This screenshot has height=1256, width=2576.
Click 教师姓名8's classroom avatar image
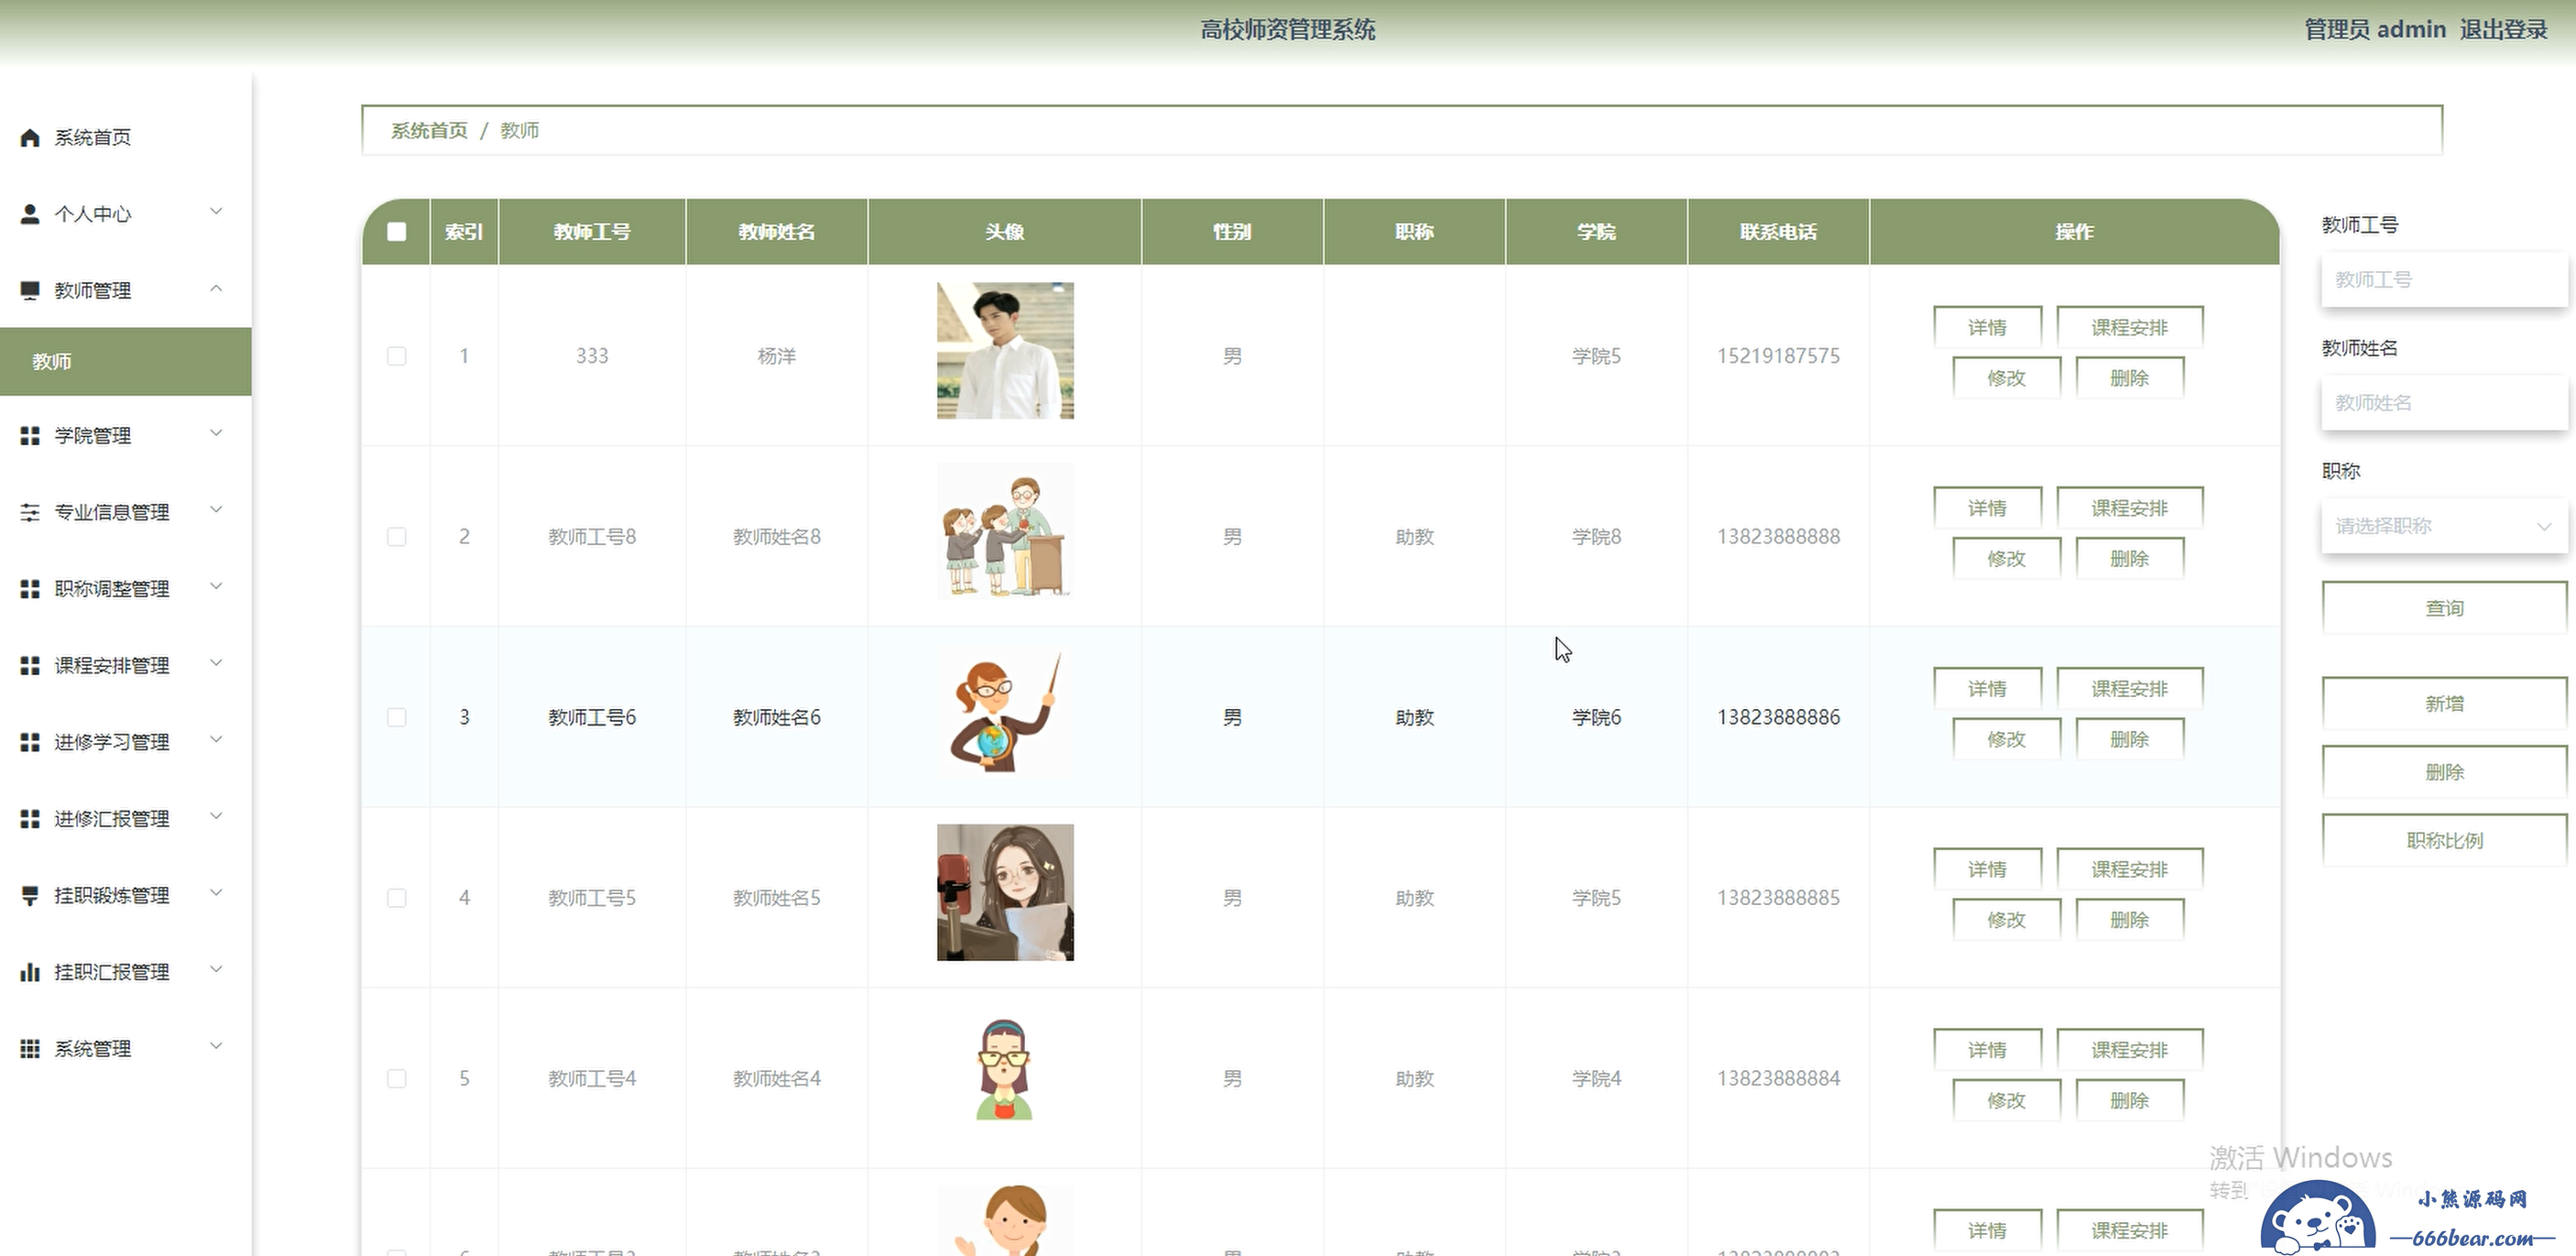pyautogui.click(x=1005, y=531)
